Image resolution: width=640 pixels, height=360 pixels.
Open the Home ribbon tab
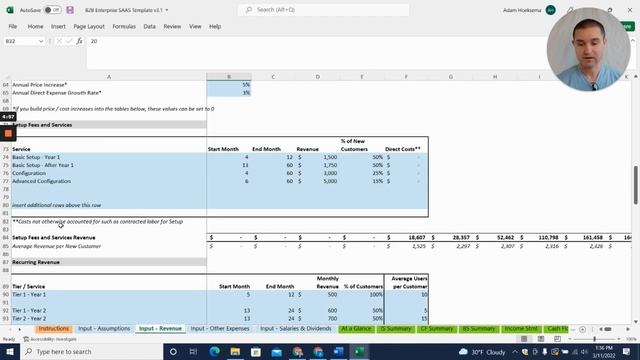(36, 27)
